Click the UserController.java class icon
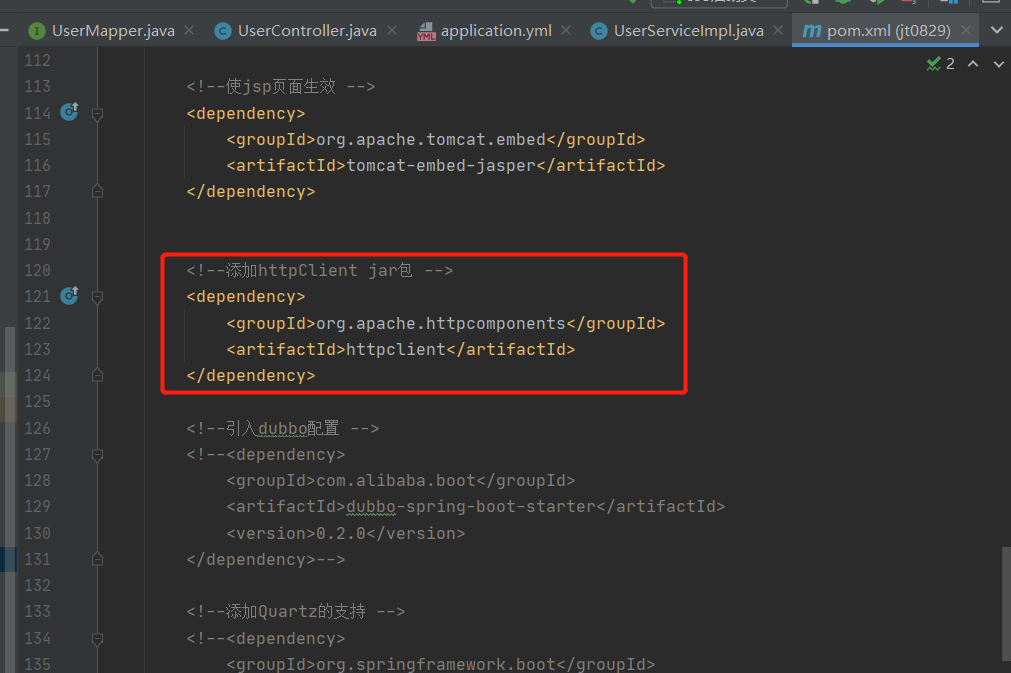1011x673 pixels. [x=223, y=30]
